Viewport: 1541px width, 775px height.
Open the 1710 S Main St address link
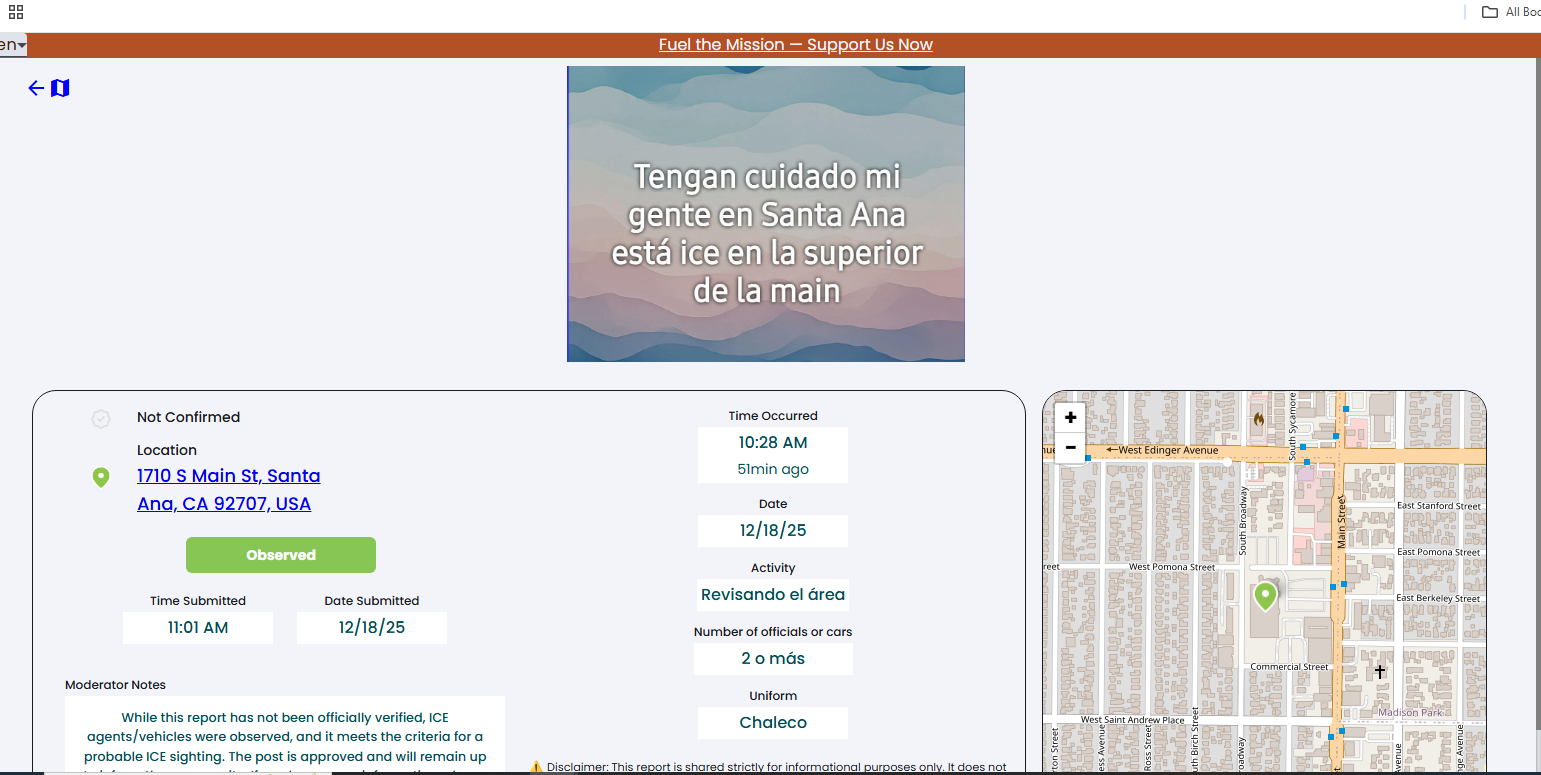coord(229,490)
